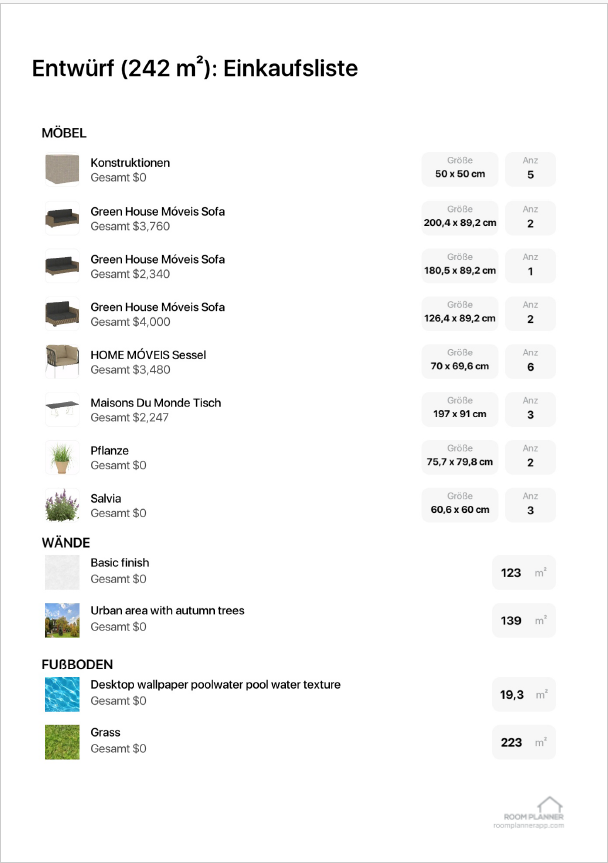
Task: Click the Anz quantity box showing 6
Action: click(x=530, y=361)
